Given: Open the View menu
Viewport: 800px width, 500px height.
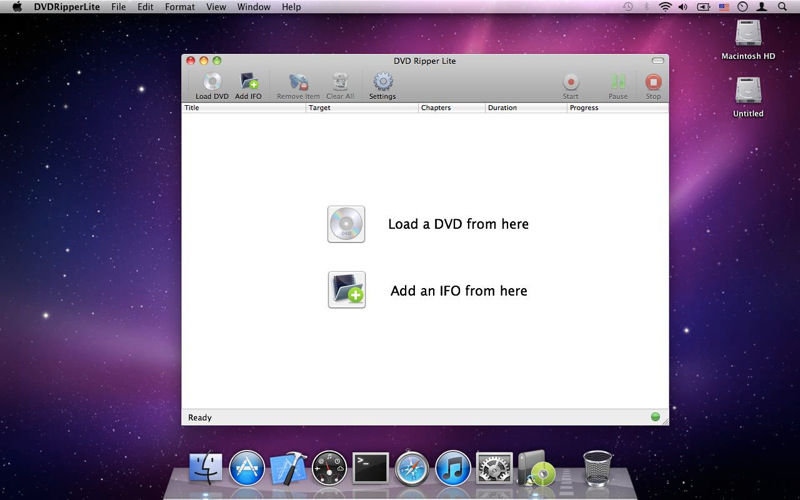Looking at the screenshot, I should click(216, 7).
